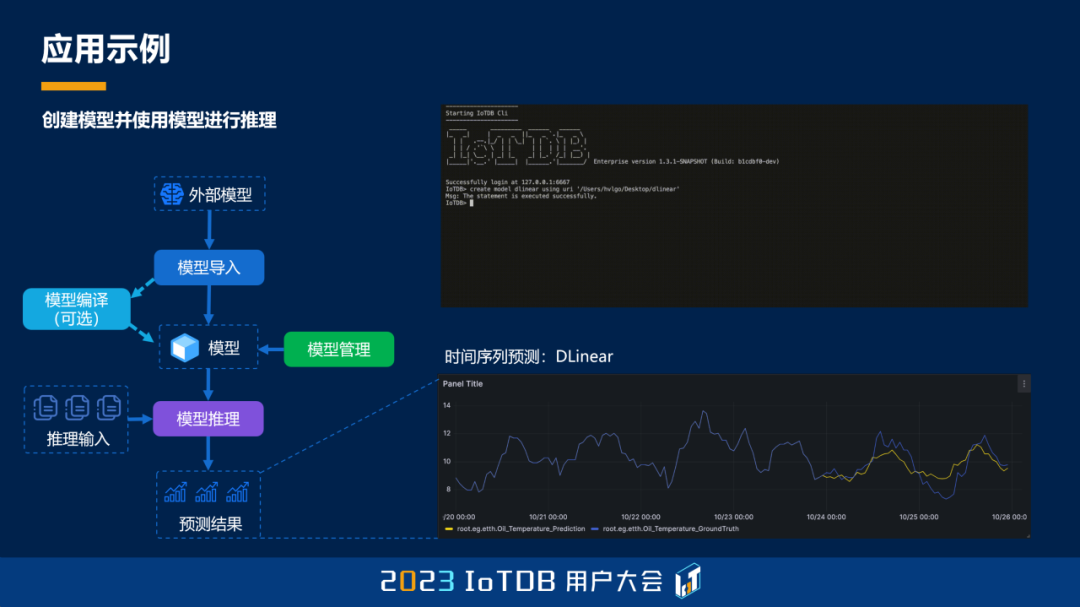The image size is (1080, 607).
Task: Toggle the Oil_Temperature_Prediction legend series
Action: tap(519, 526)
